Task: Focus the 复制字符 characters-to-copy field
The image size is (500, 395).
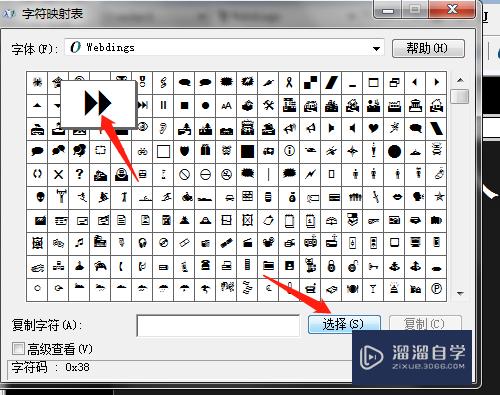Action: pos(218,326)
